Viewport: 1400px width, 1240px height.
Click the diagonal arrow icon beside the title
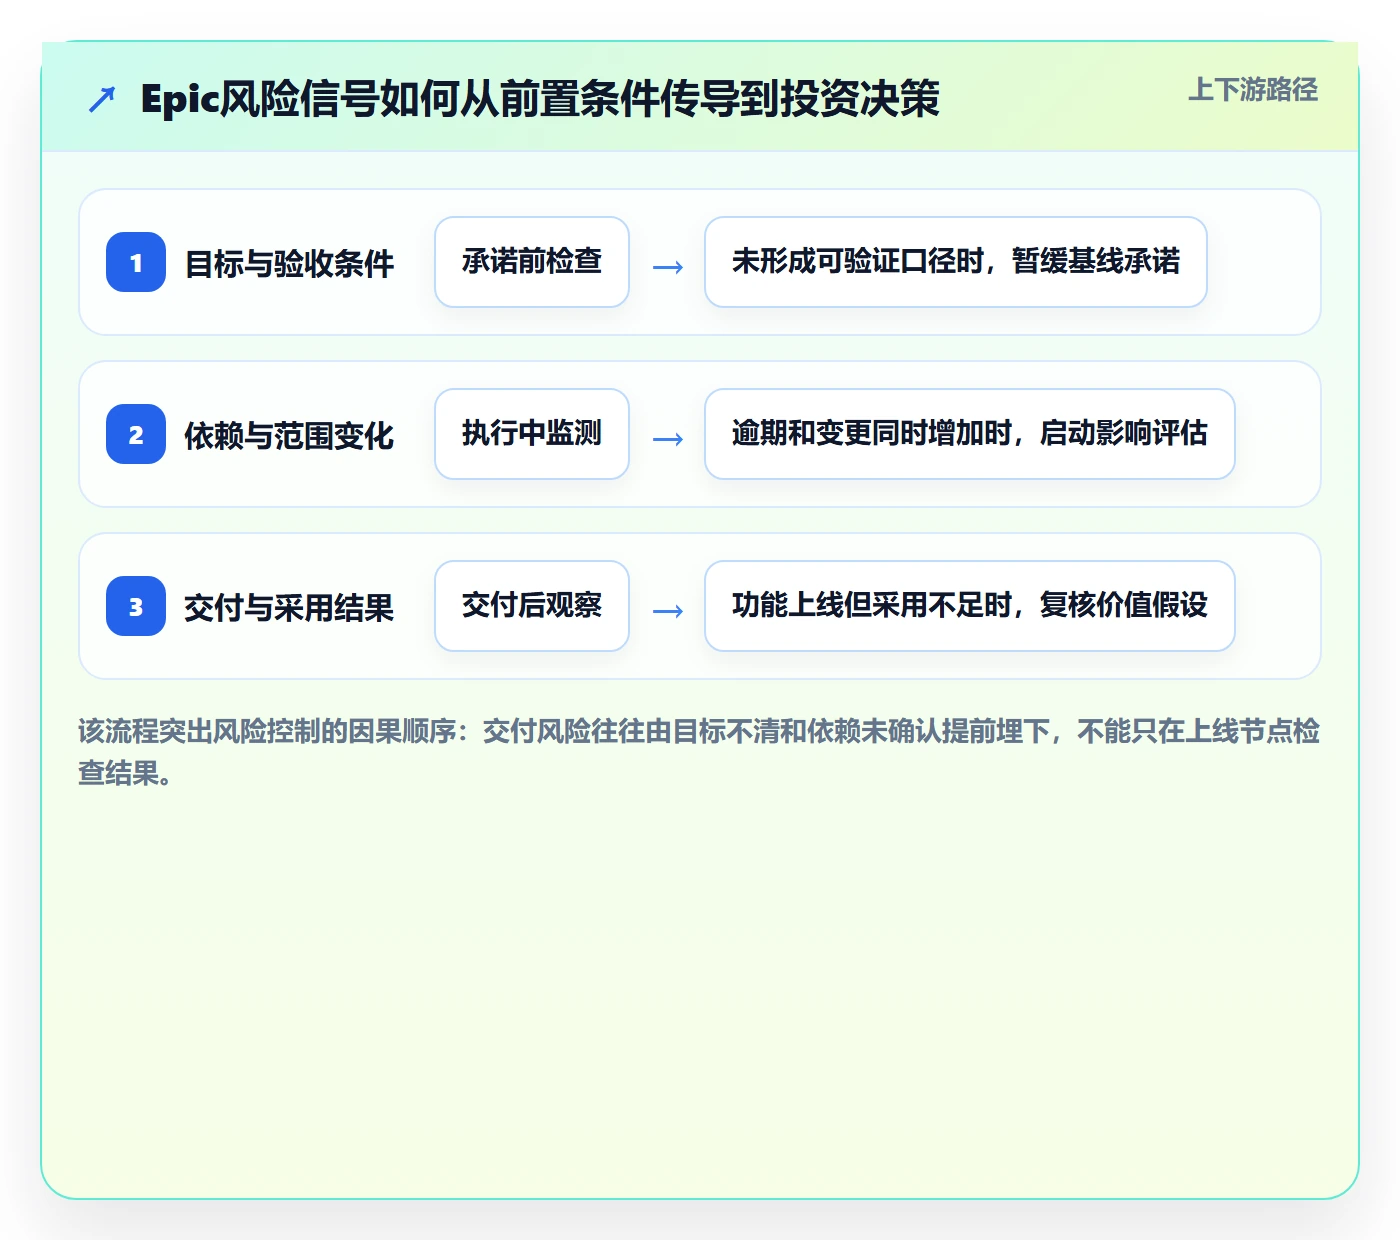[x=102, y=99]
